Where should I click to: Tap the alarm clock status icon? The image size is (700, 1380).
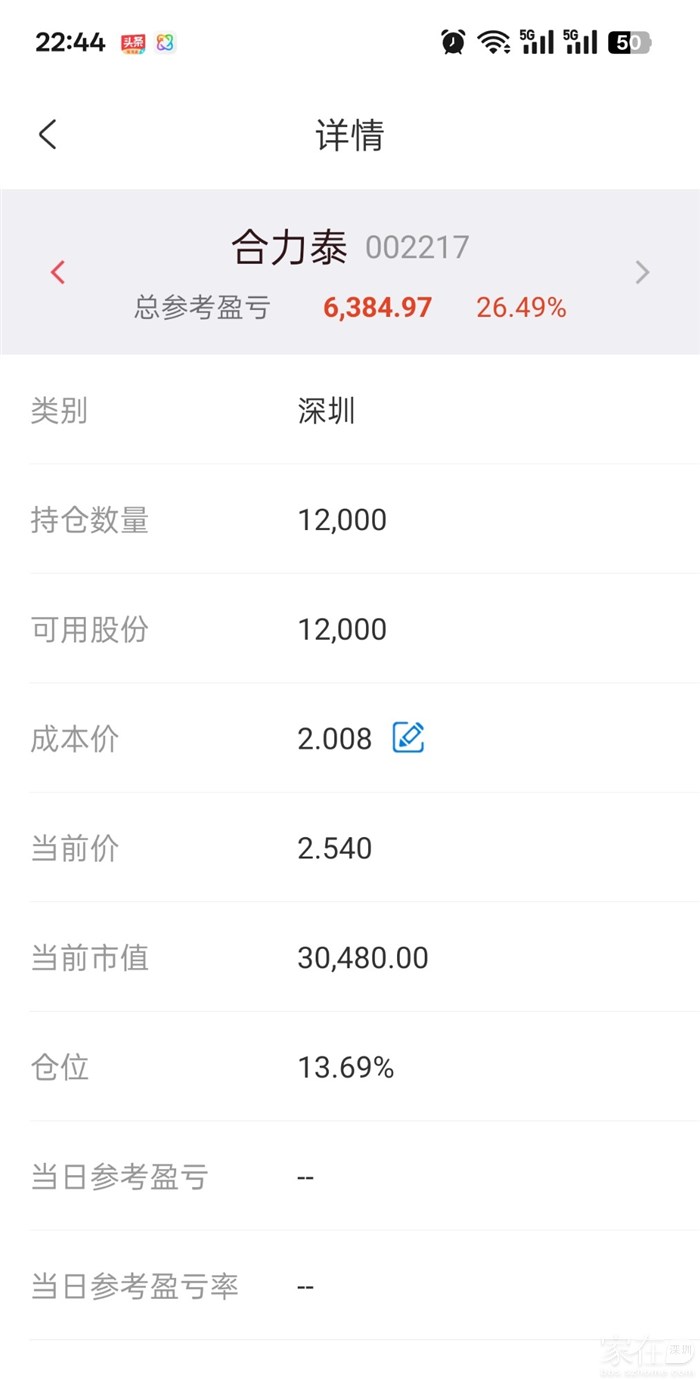pyautogui.click(x=453, y=42)
